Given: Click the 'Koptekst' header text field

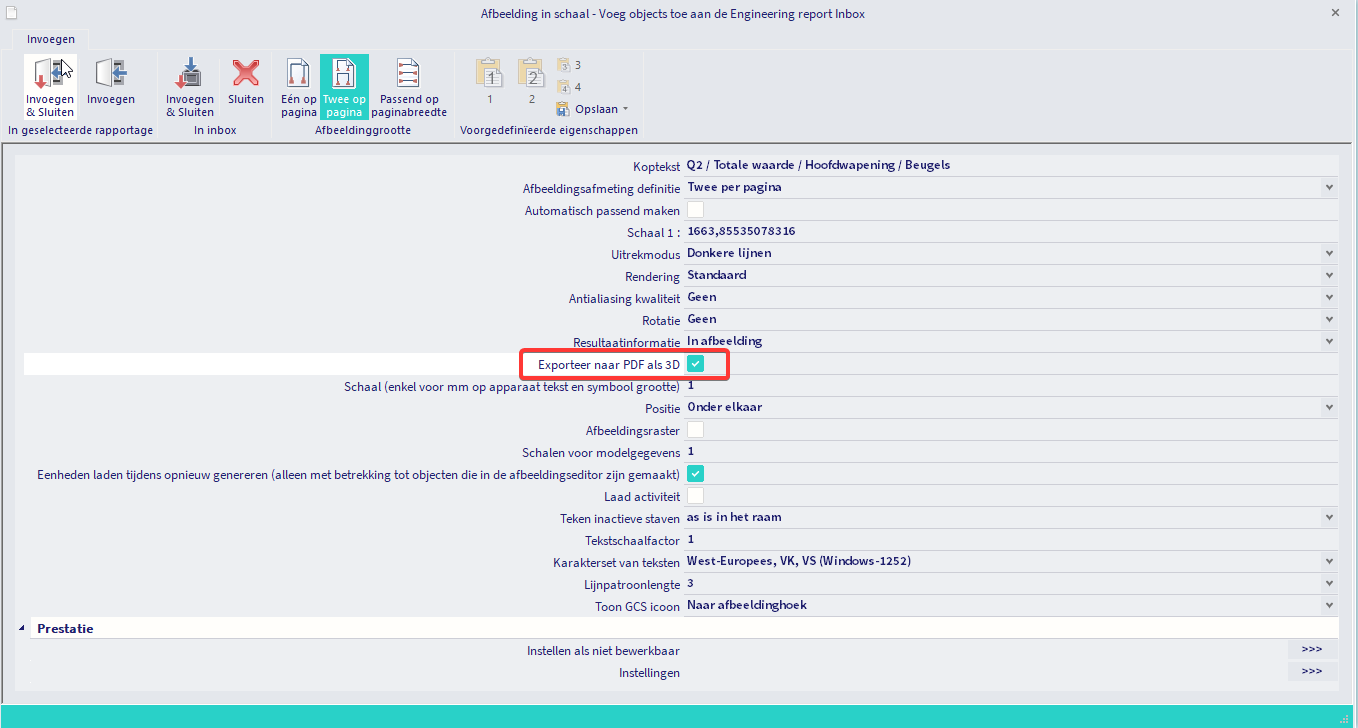Looking at the screenshot, I should tap(900, 164).
